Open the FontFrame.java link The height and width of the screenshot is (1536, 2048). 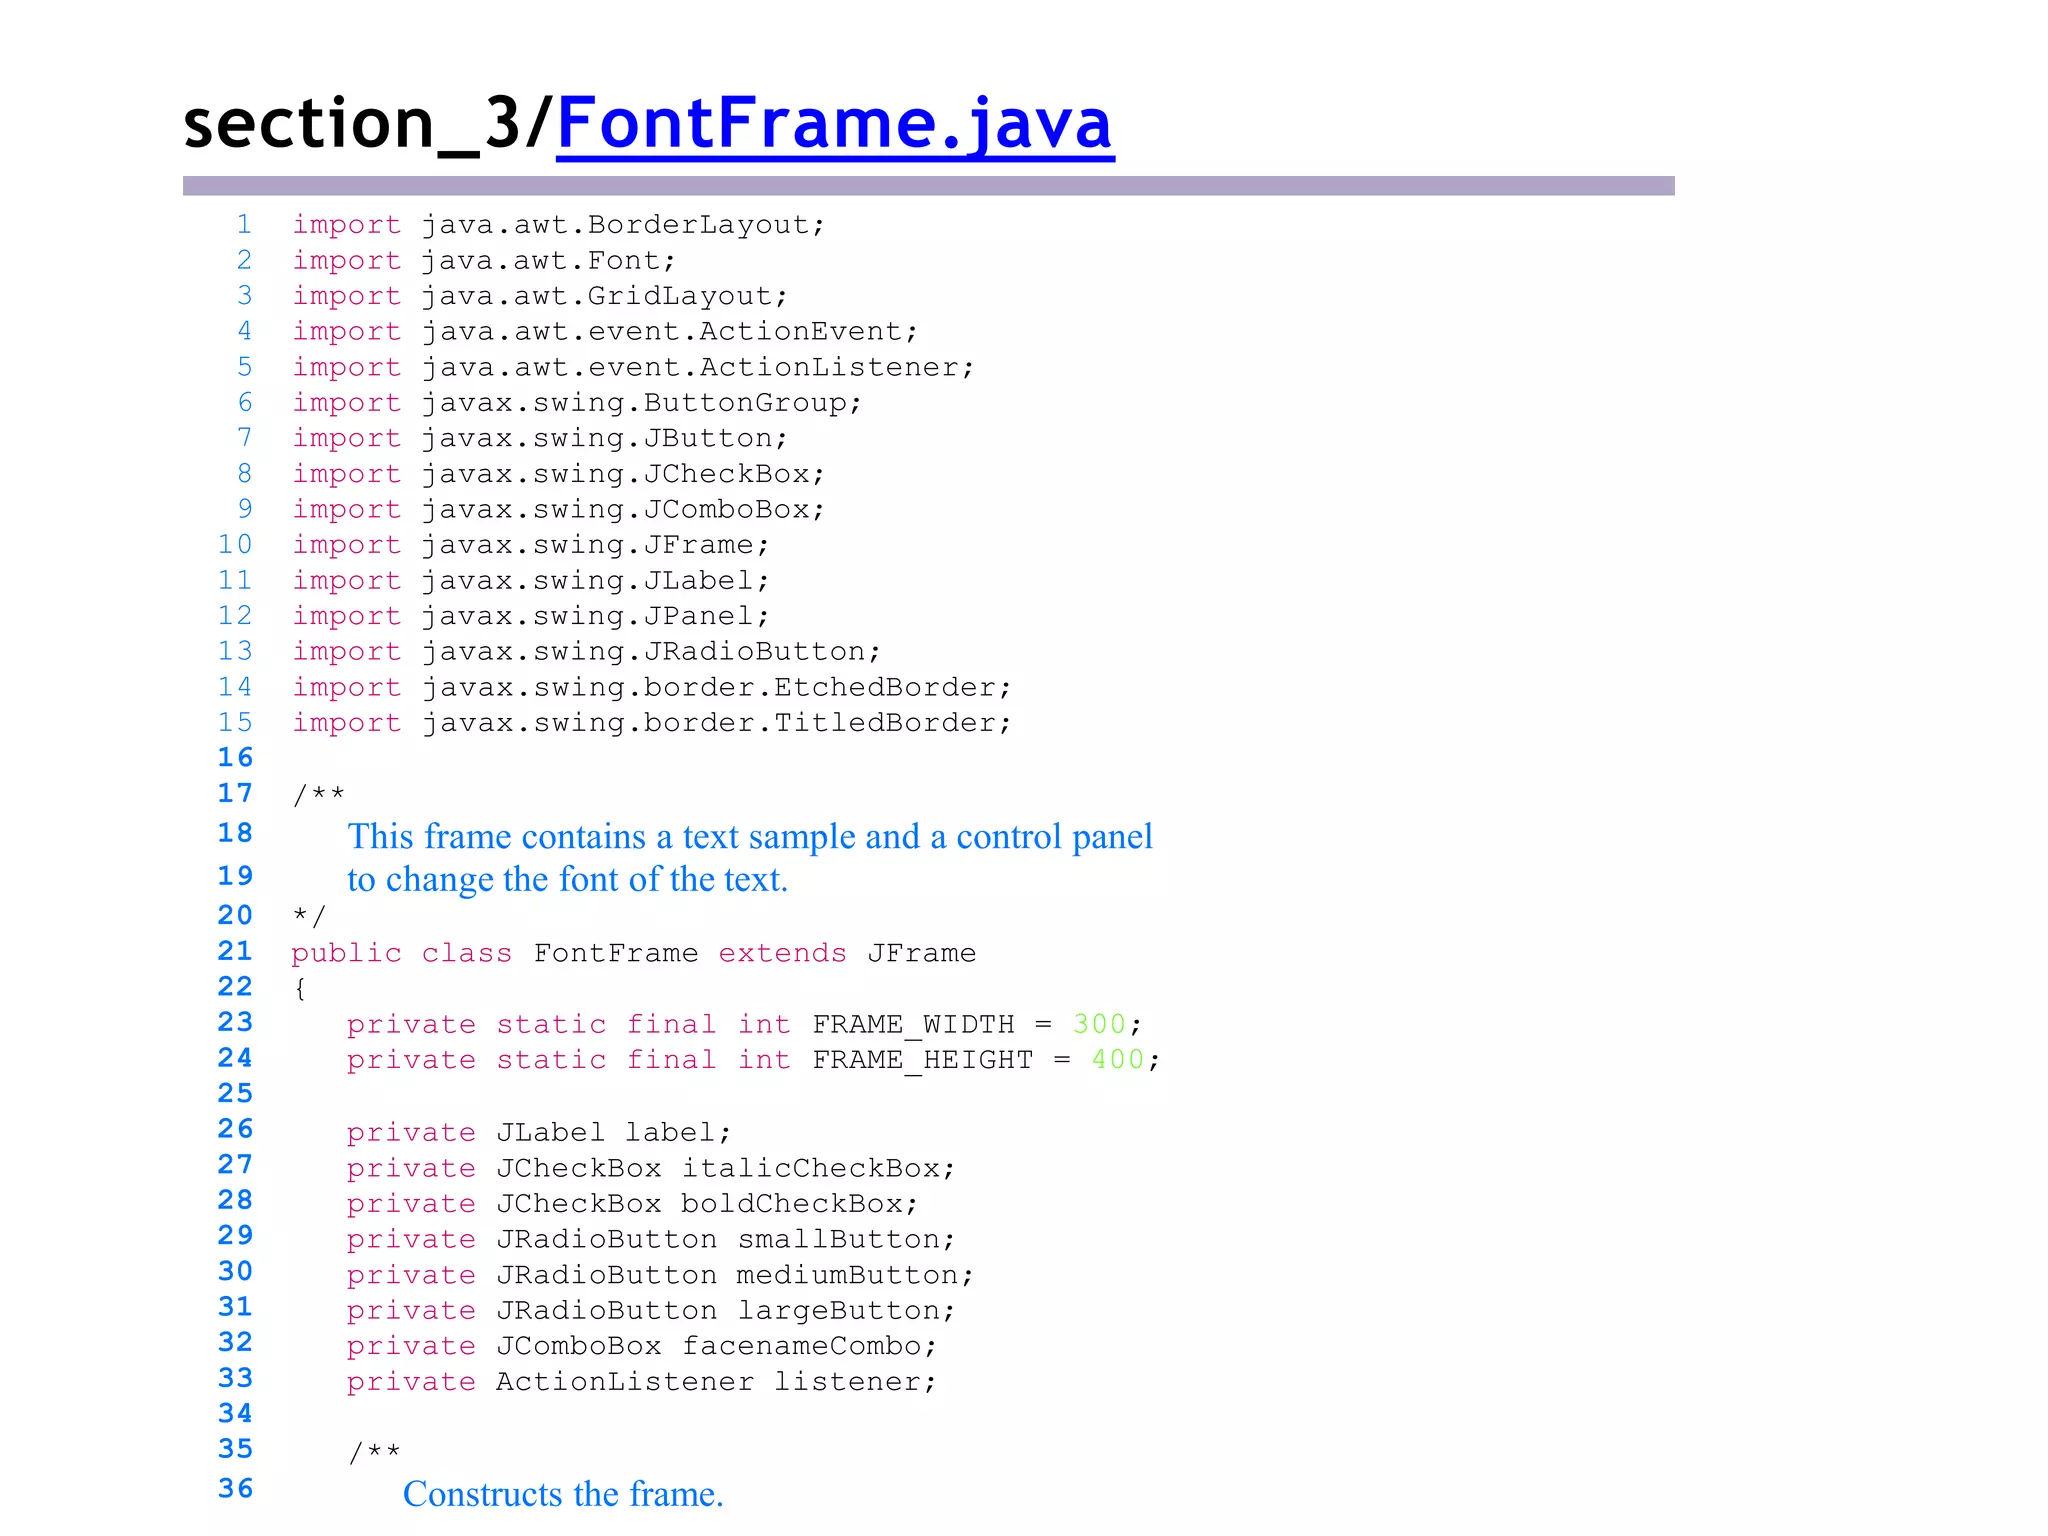coord(835,125)
